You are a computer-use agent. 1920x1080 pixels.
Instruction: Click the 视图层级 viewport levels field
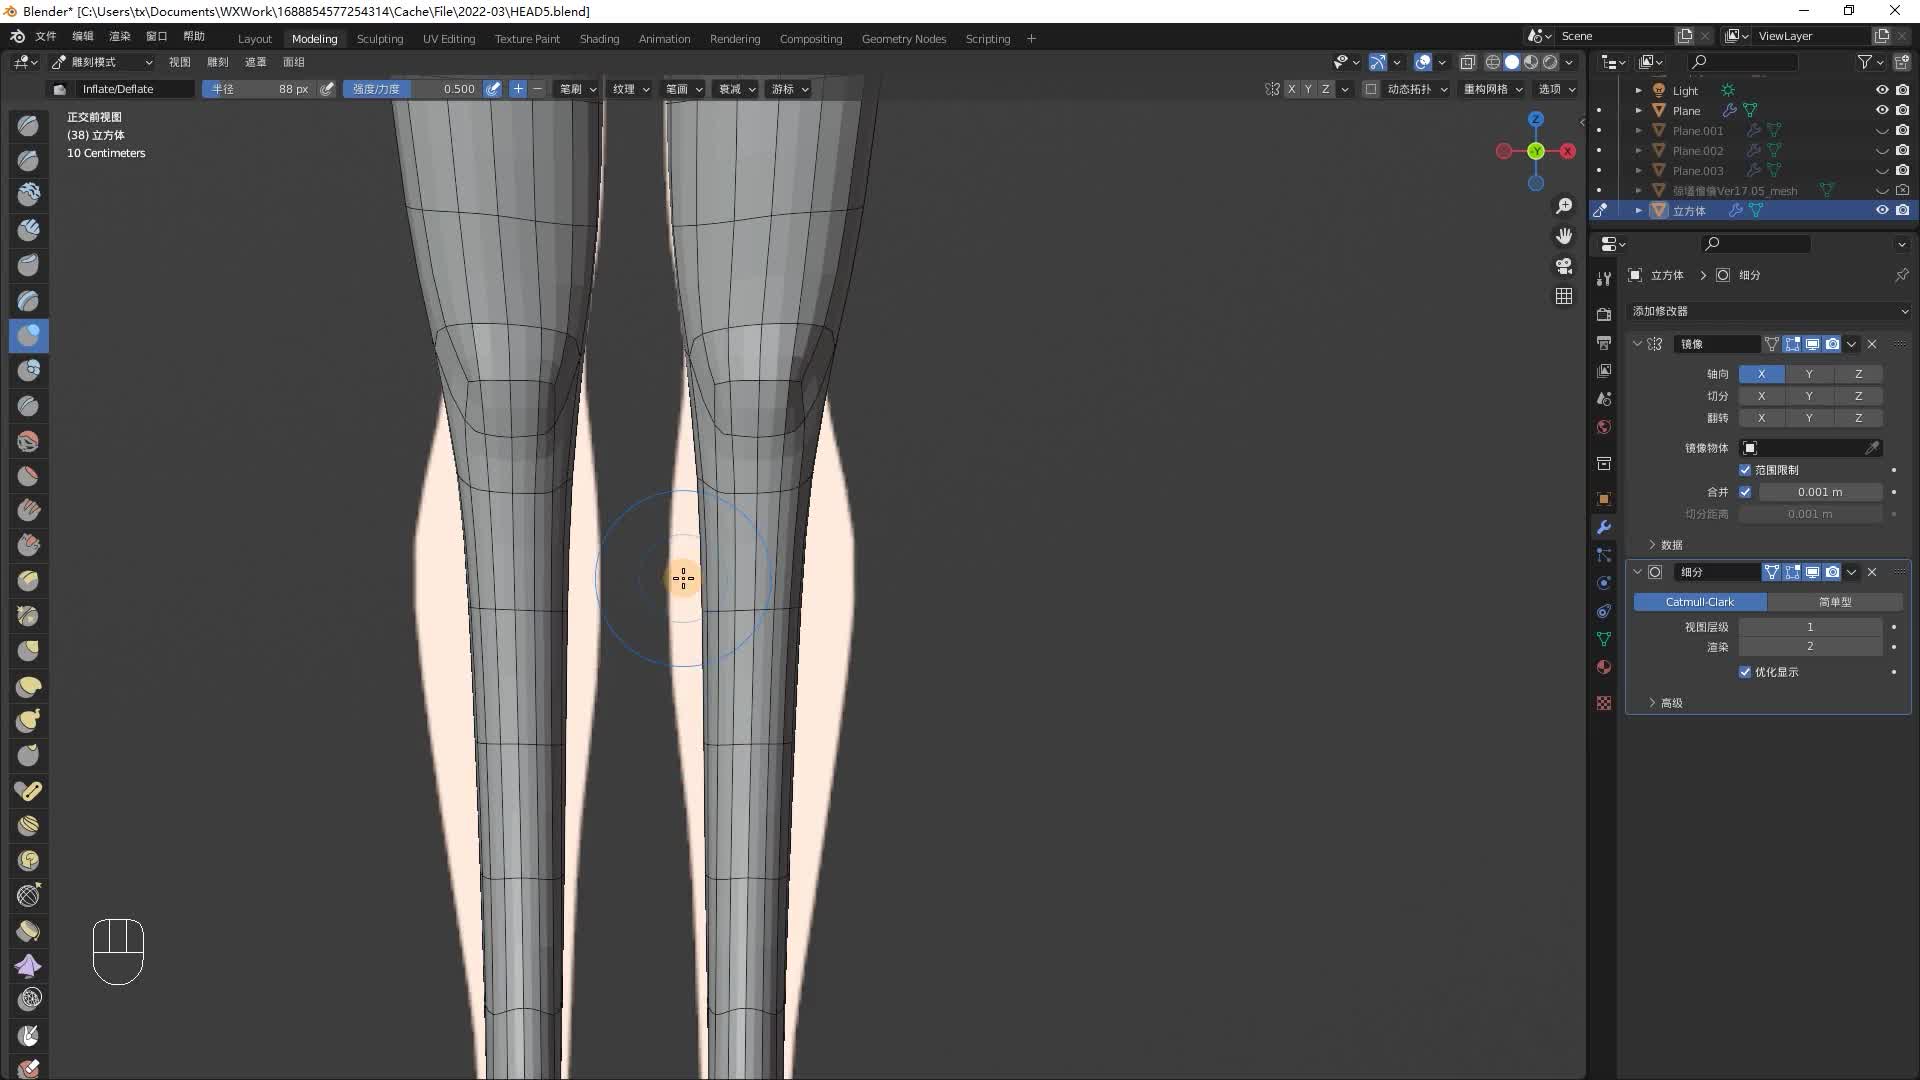click(x=1809, y=627)
